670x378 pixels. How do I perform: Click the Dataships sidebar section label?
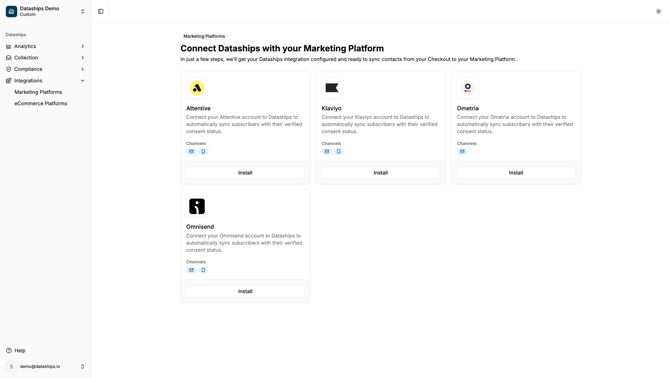16,35
